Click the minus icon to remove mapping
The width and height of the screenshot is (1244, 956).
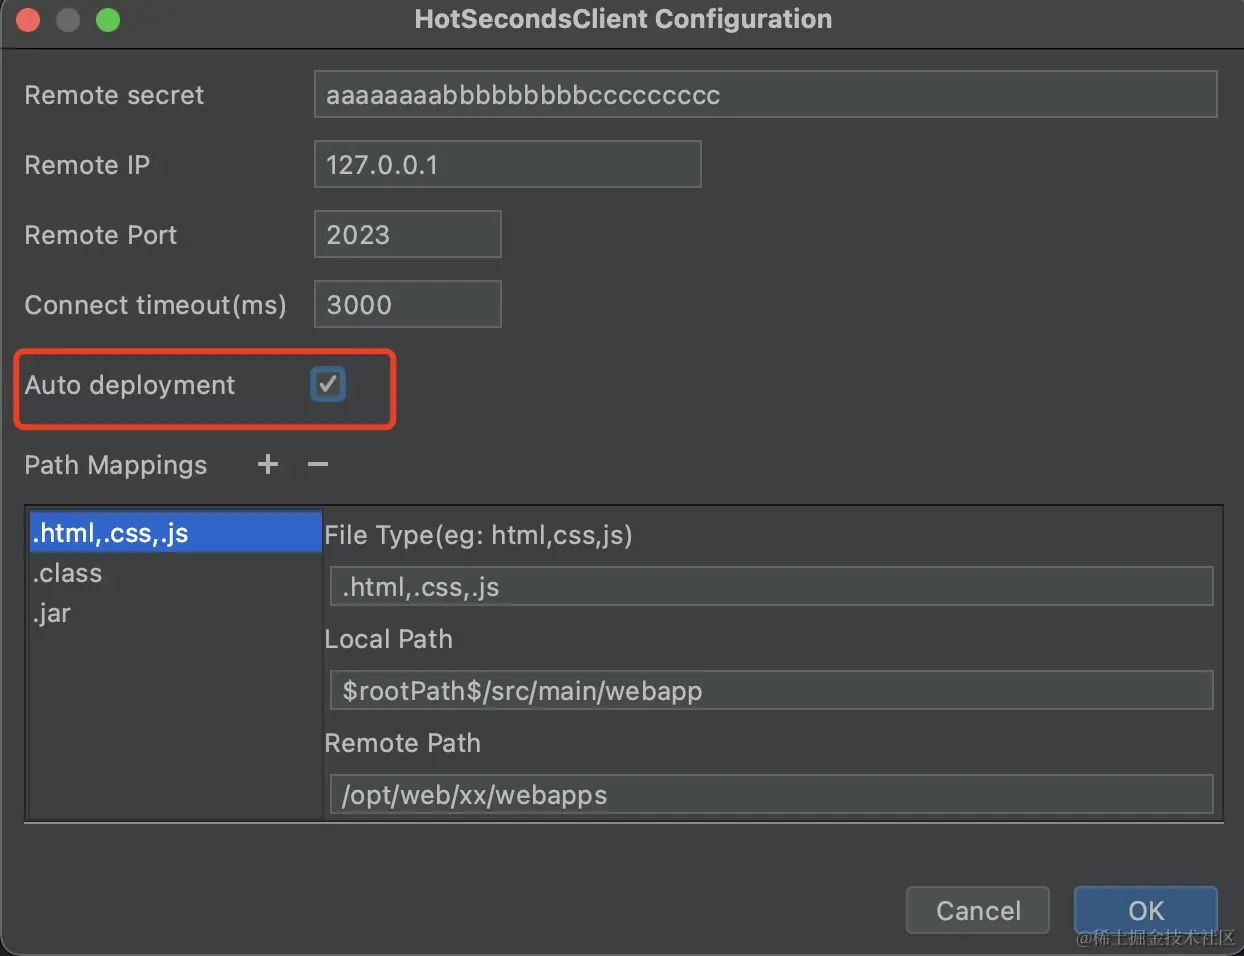coord(318,464)
